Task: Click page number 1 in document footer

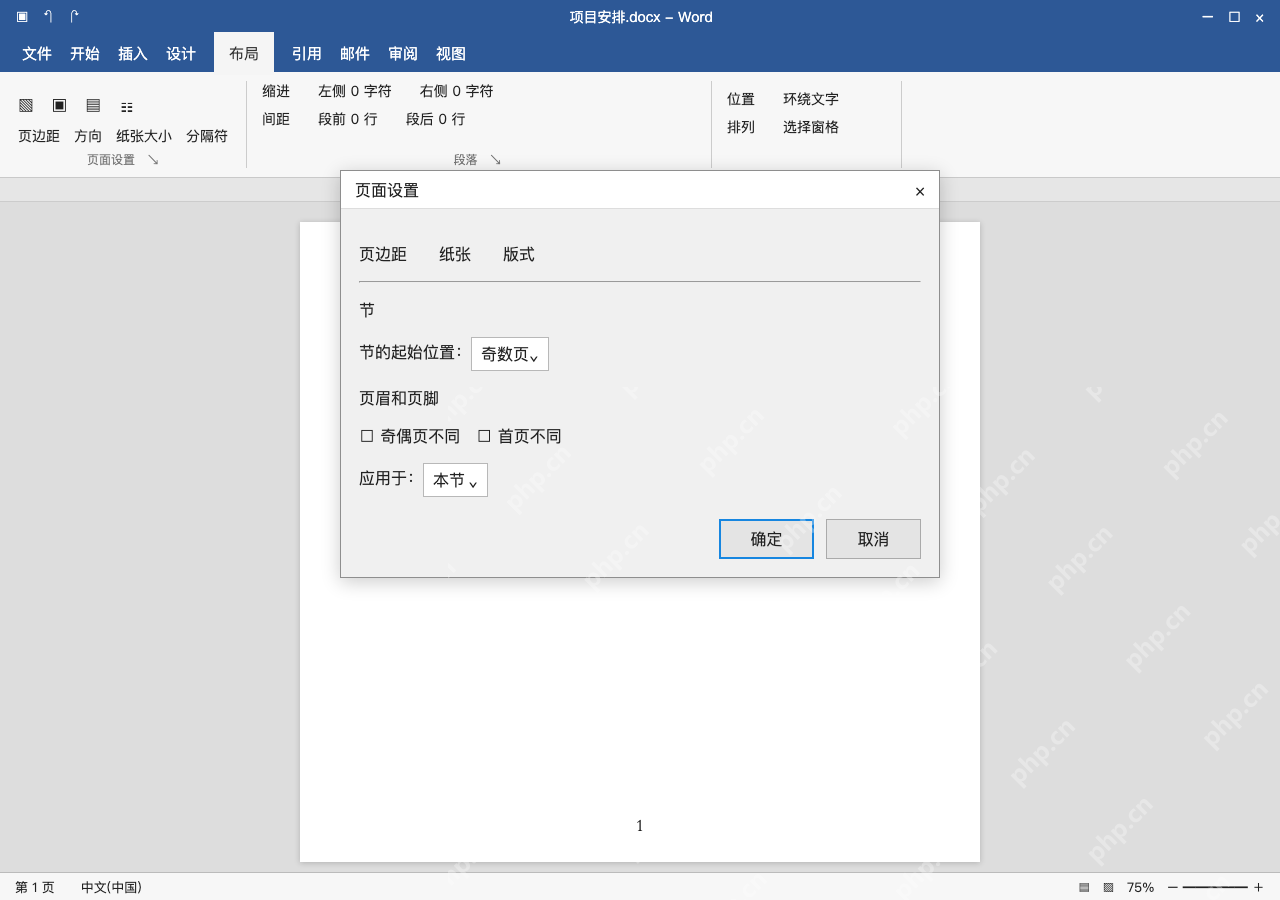Action: 640,826
